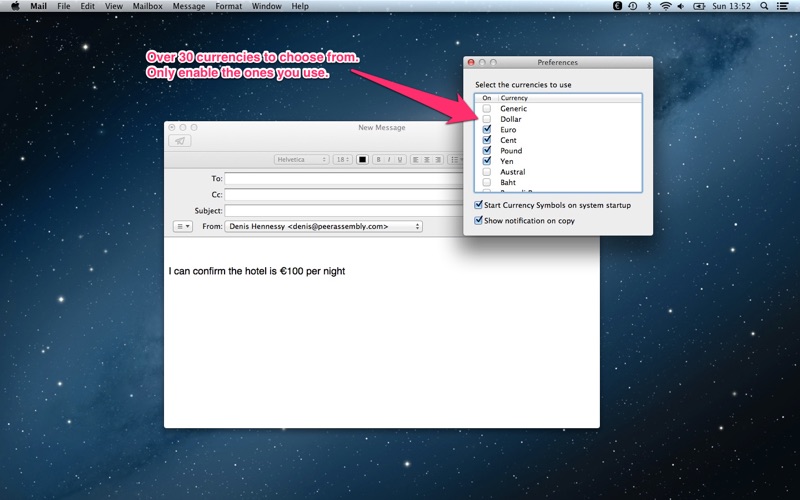Screen dimensions: 800x500
Task: Disable the Cent currency checkbox
Action: click(487, 140)
